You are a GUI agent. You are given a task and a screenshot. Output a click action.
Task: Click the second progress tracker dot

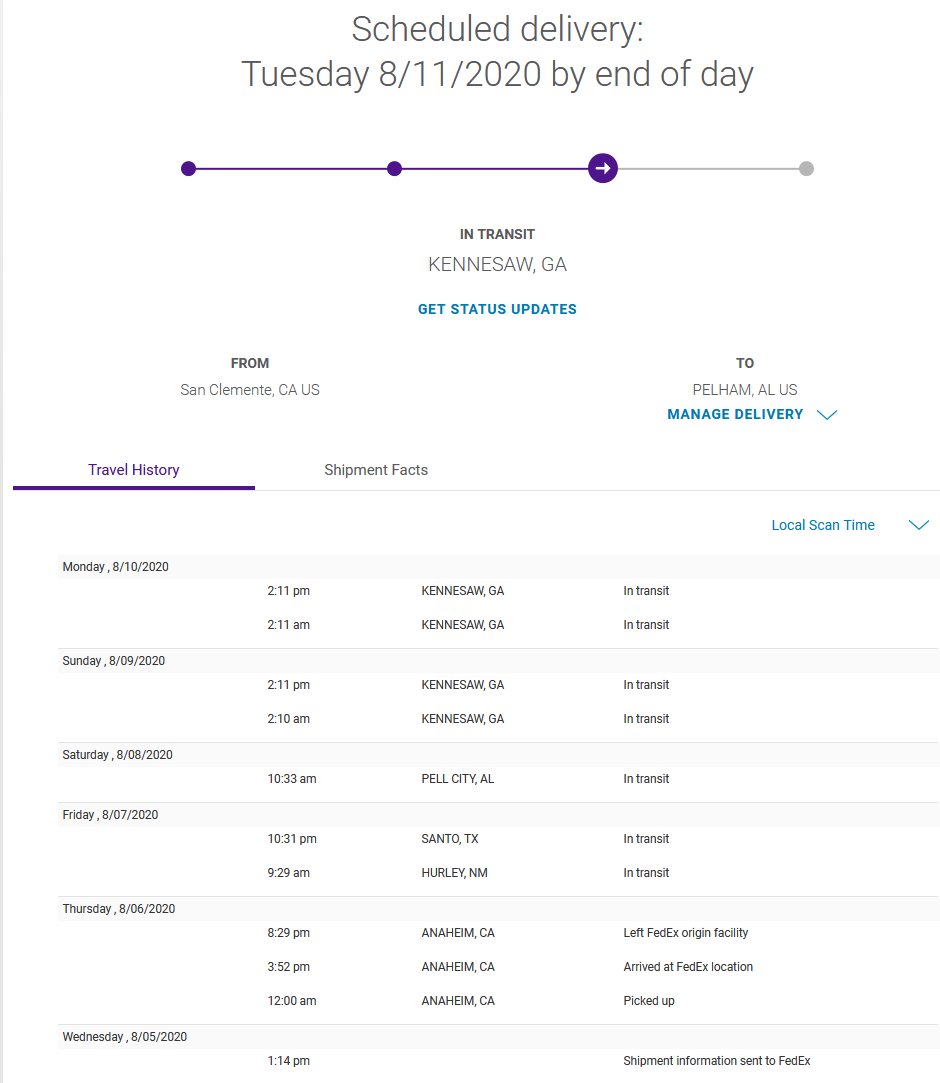pos(394,168)
